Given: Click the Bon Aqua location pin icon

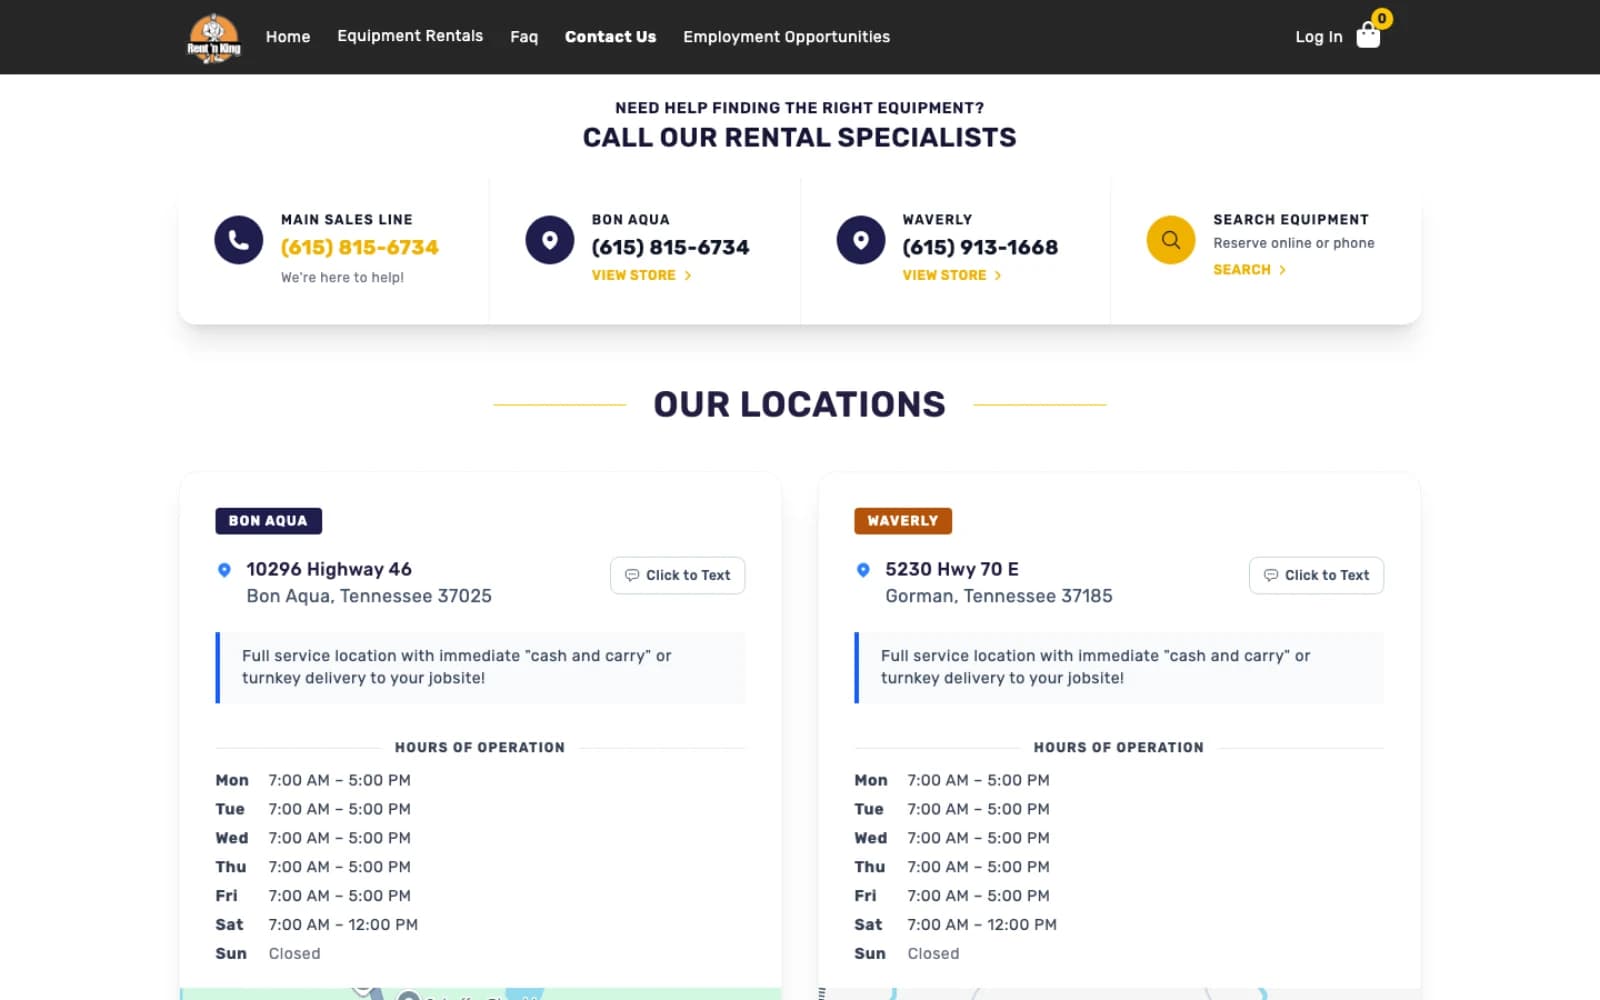Looking at the screenshot, I should (549, 240).
